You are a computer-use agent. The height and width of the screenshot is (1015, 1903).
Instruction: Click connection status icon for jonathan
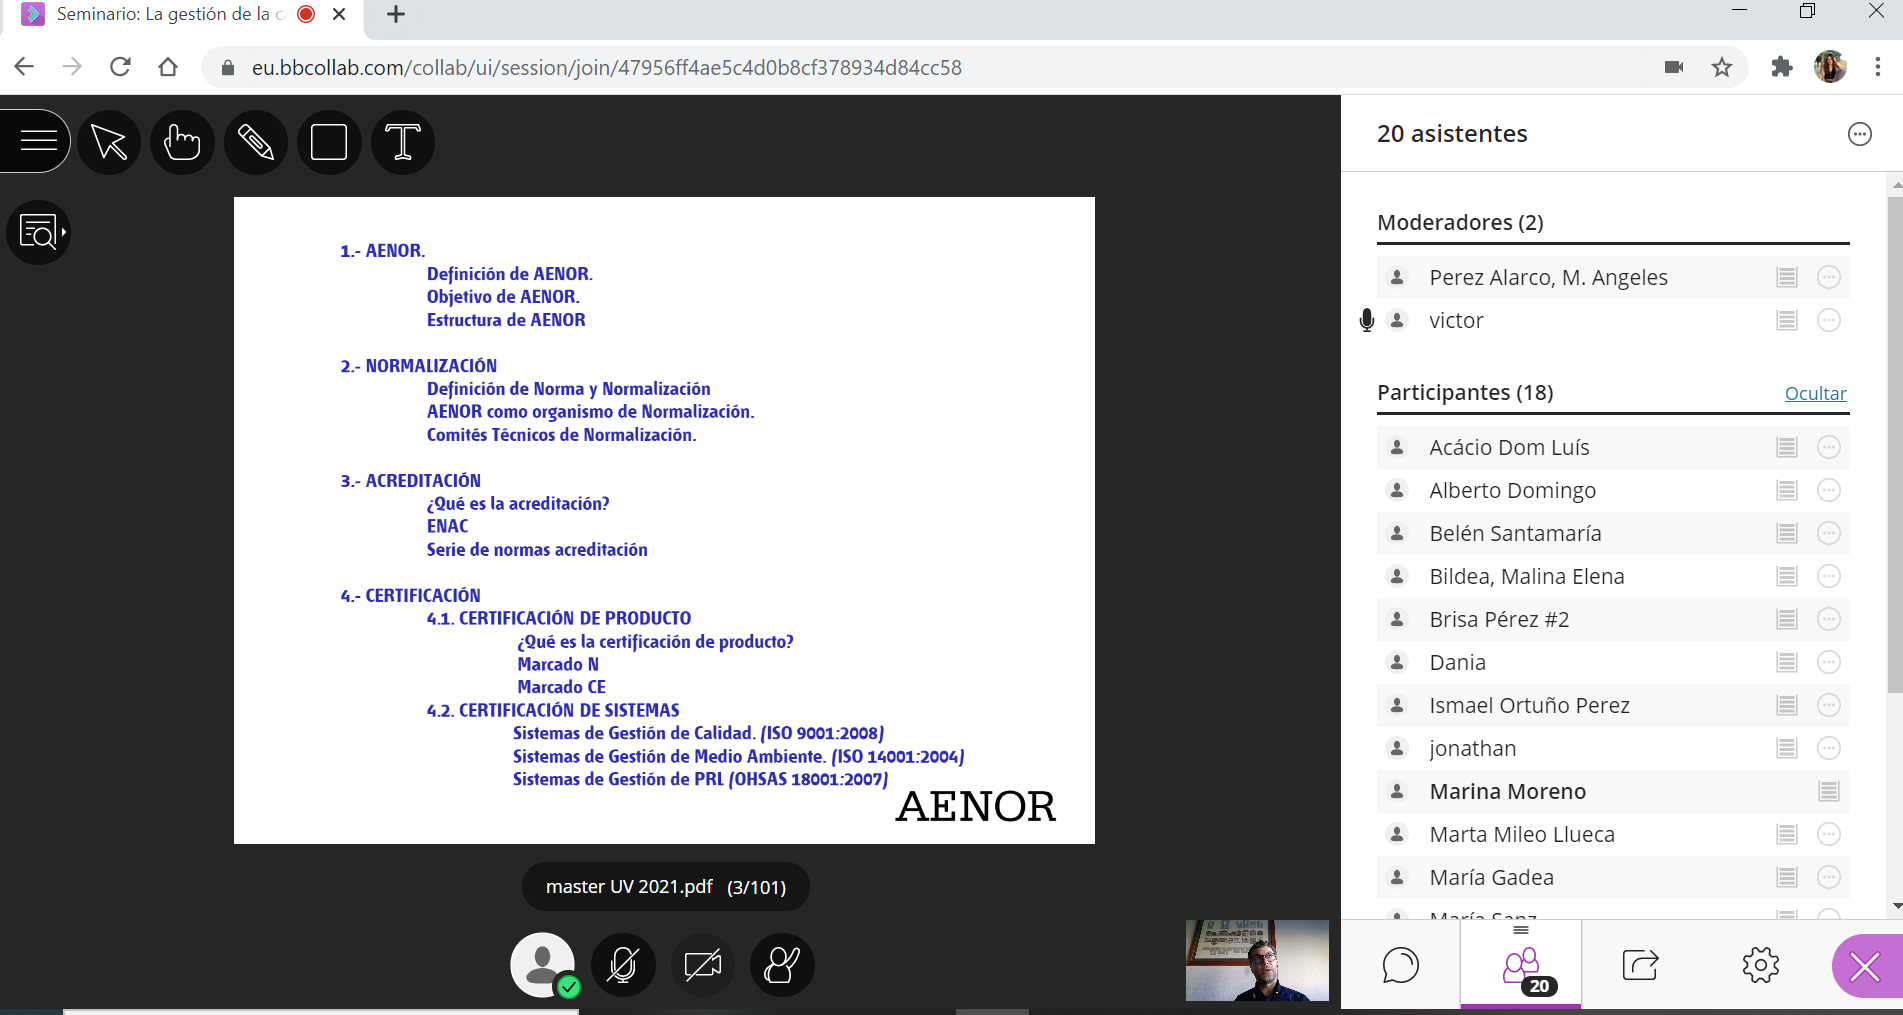[x=1787, y=748]
